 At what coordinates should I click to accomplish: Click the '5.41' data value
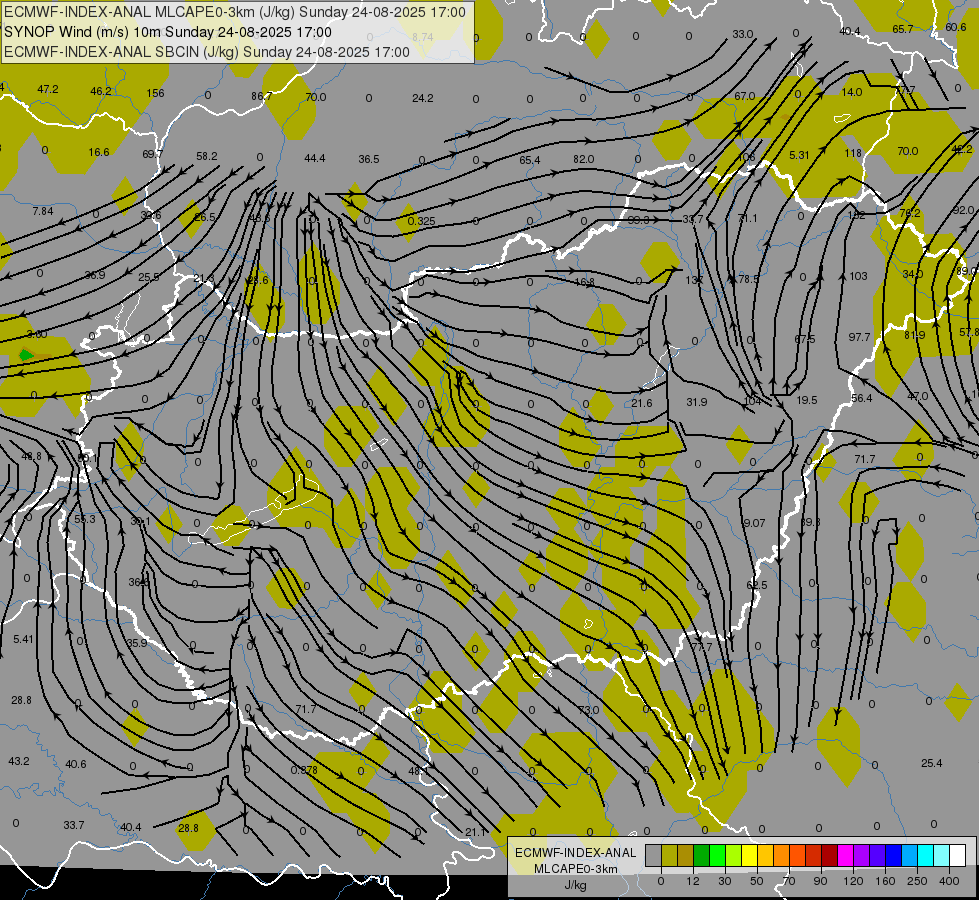click(23, 640)
